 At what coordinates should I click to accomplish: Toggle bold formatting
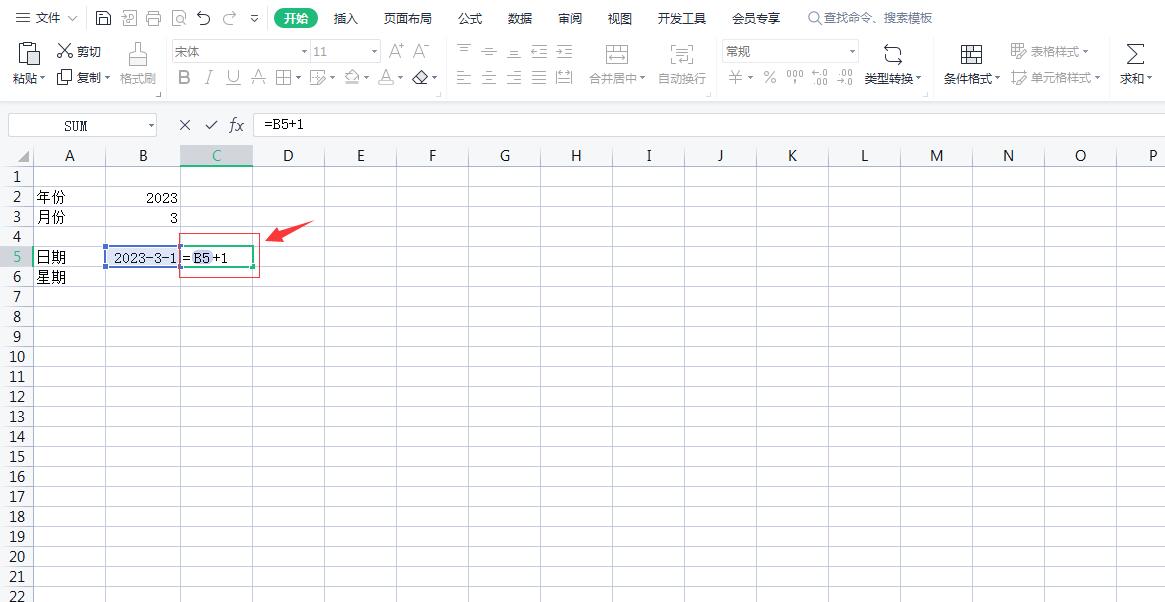183,77
